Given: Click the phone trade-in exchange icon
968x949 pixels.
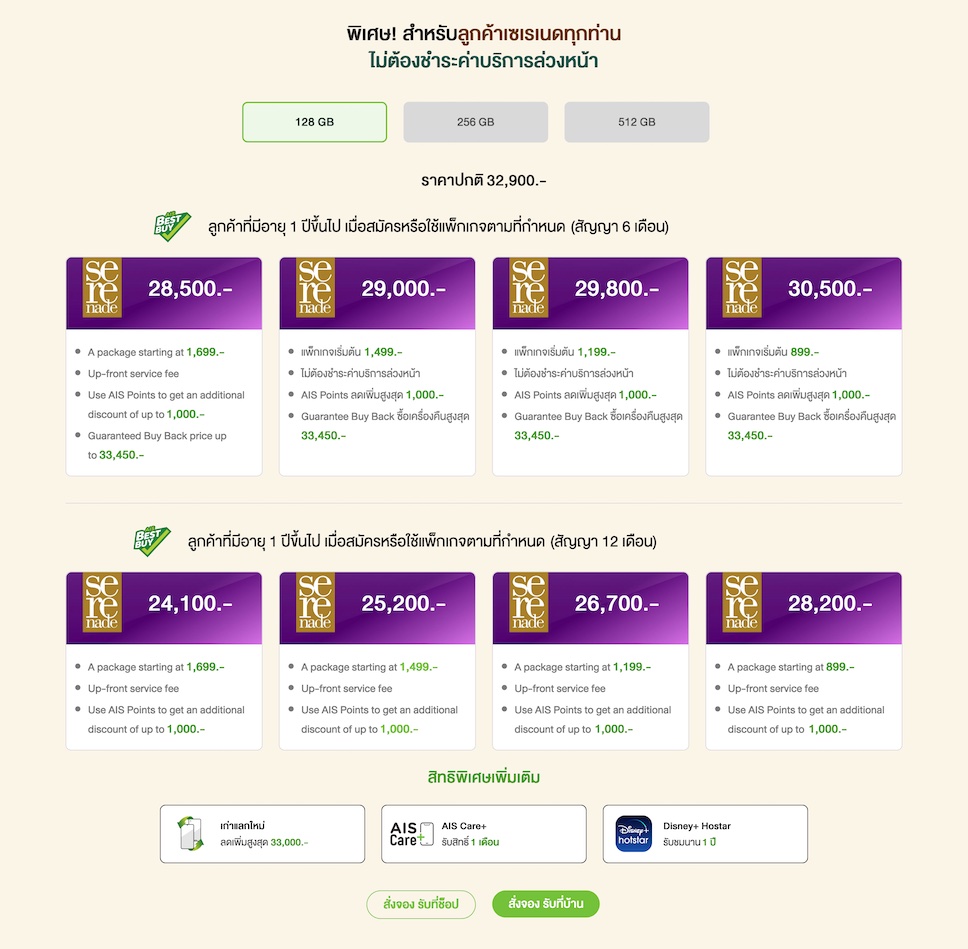Looking at the screenshot, I should click(x=190, y=834).
